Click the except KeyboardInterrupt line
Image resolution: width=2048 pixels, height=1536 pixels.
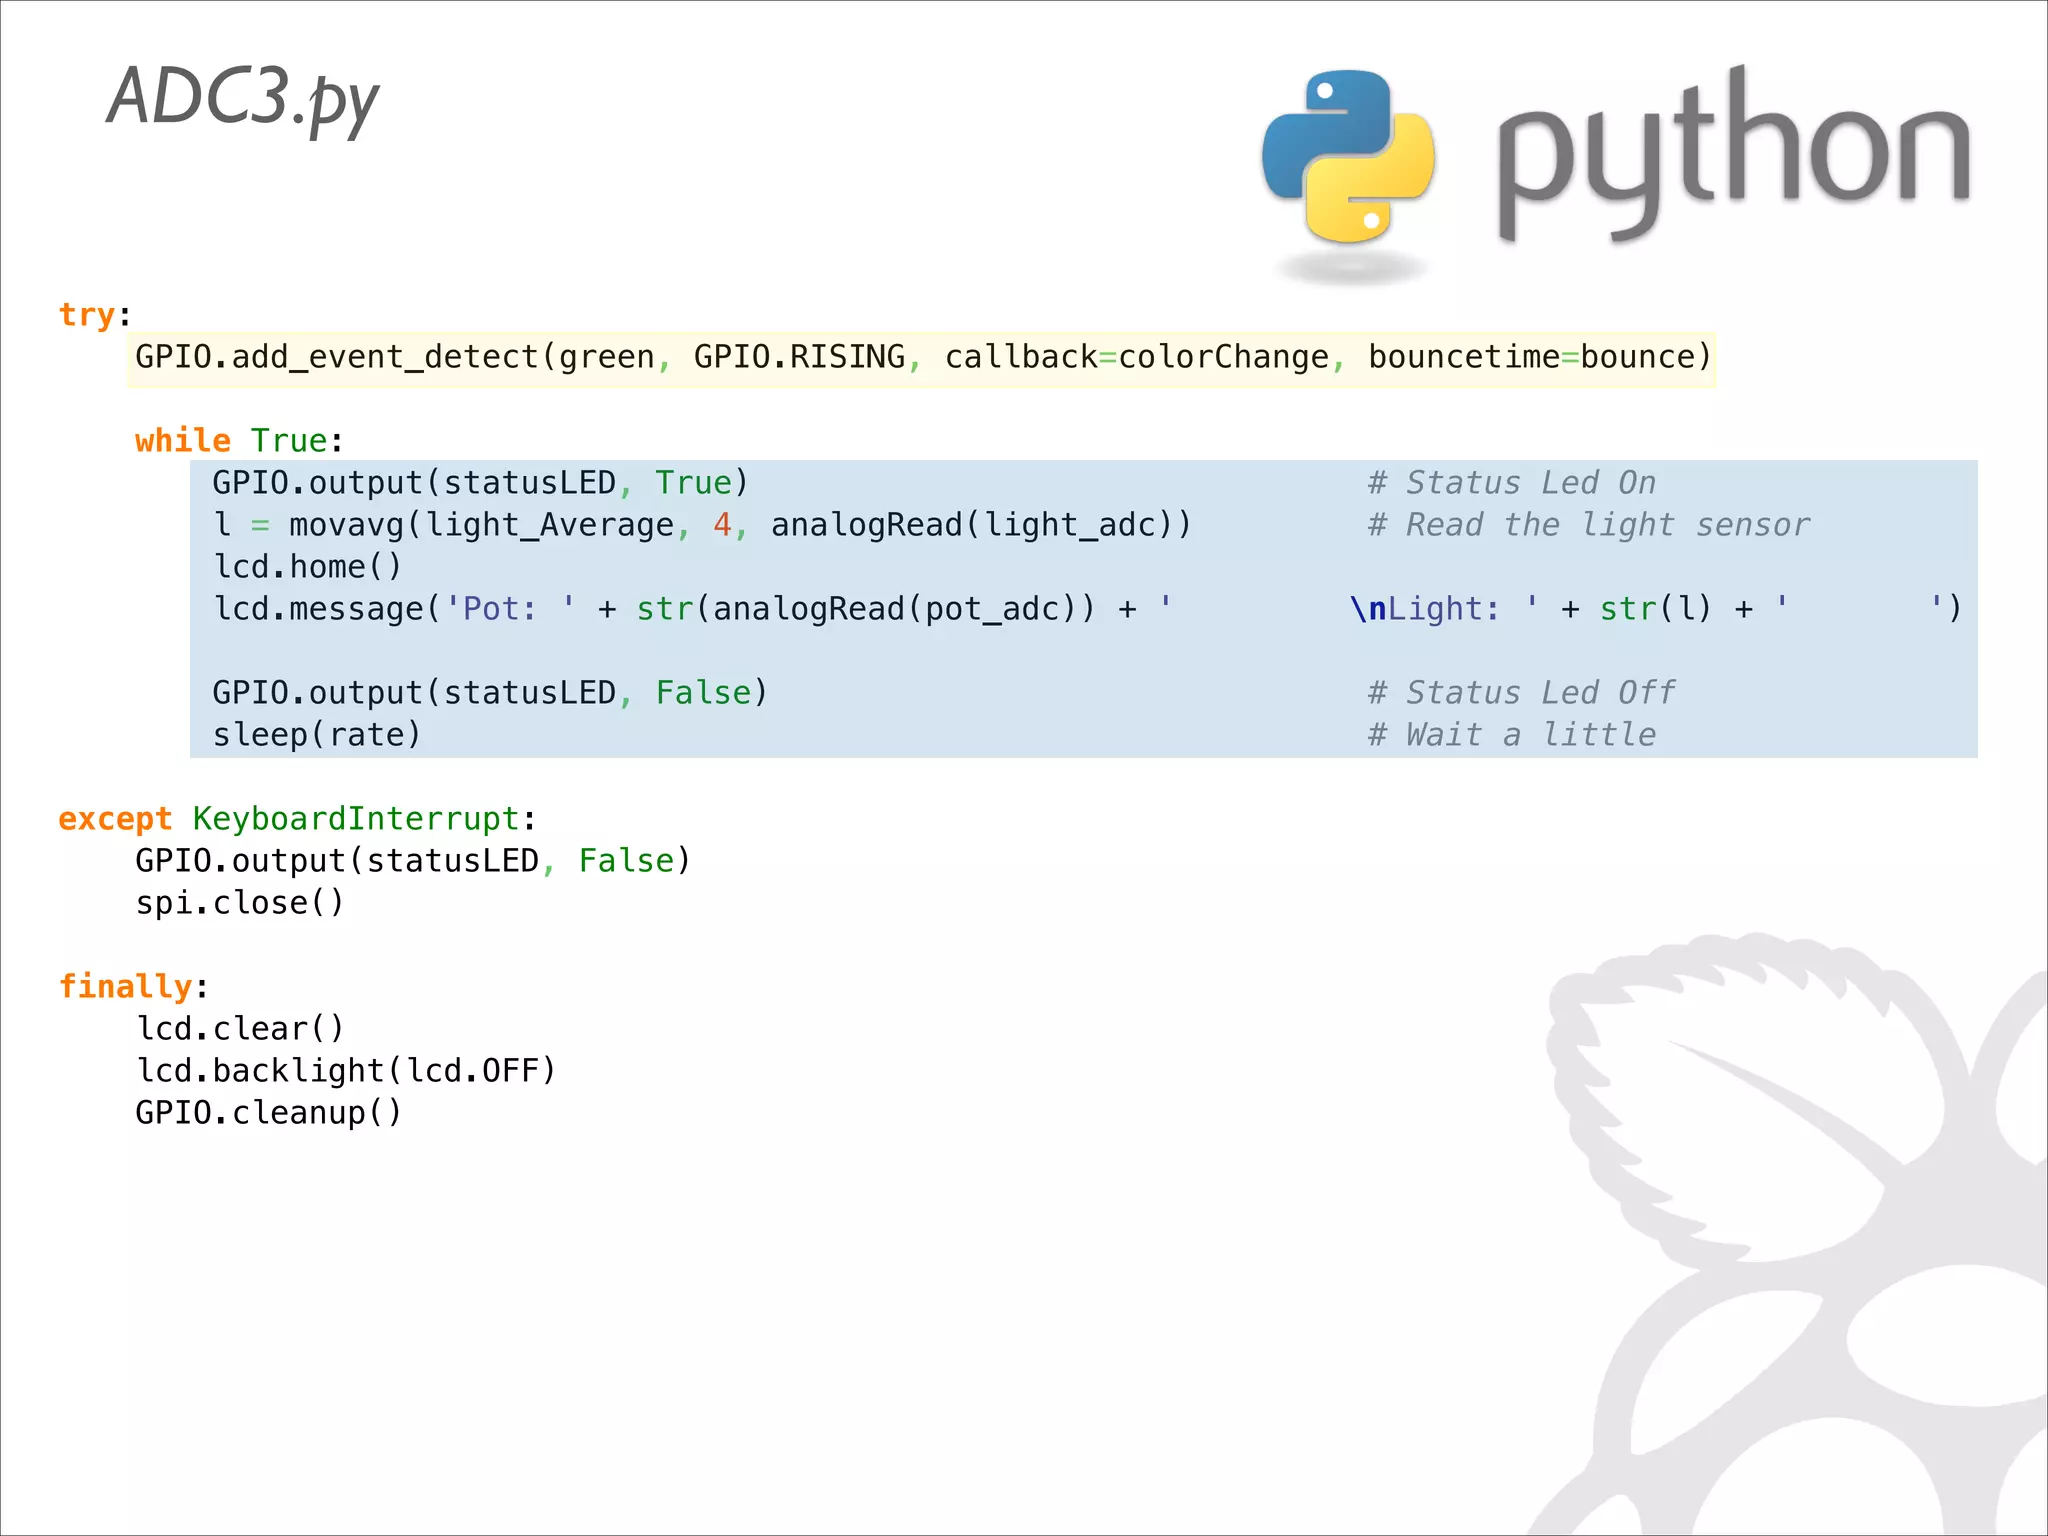[x=297, y=820]
